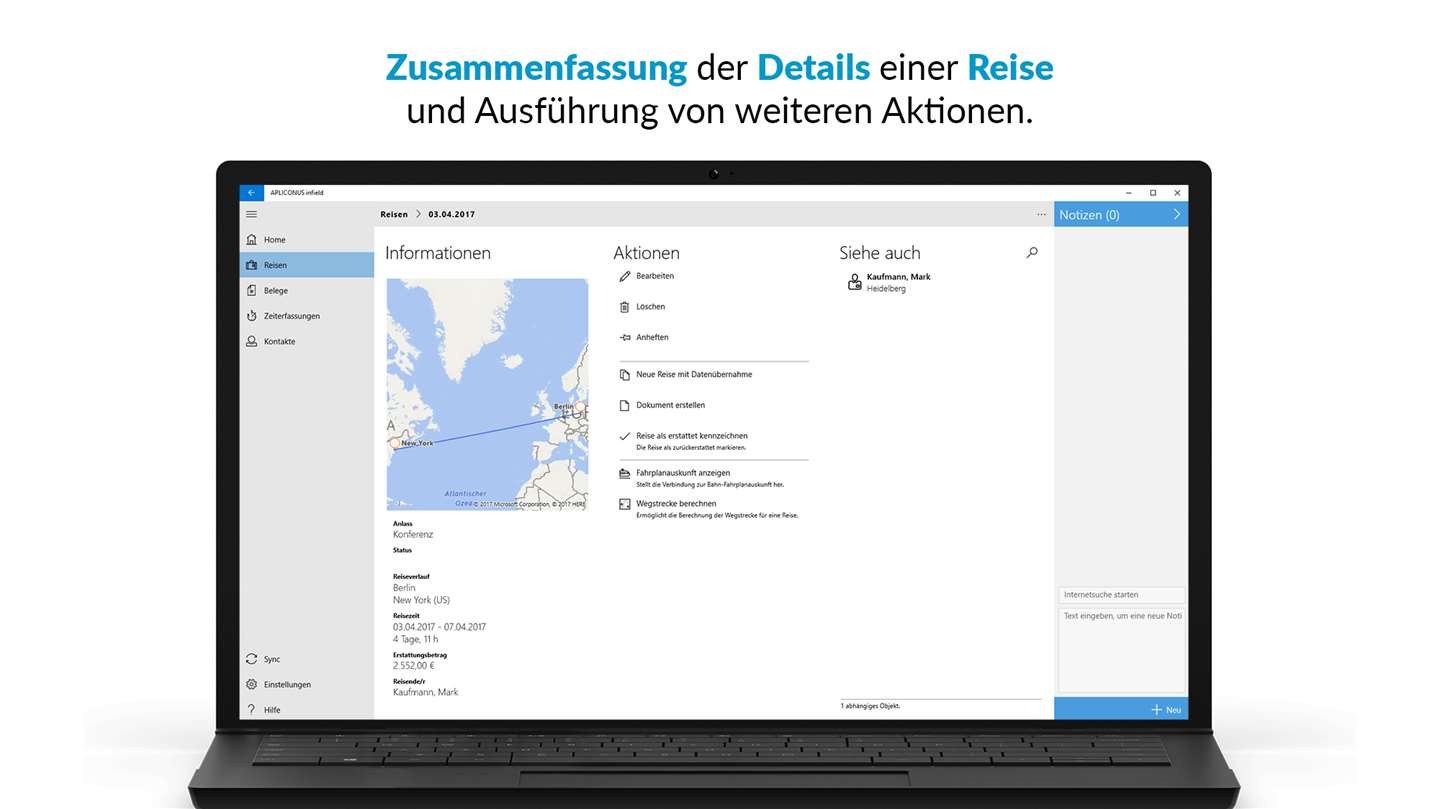Screen dimensions: 1440x809
Task: Click the New York (US) route entry
Action: 421,600
